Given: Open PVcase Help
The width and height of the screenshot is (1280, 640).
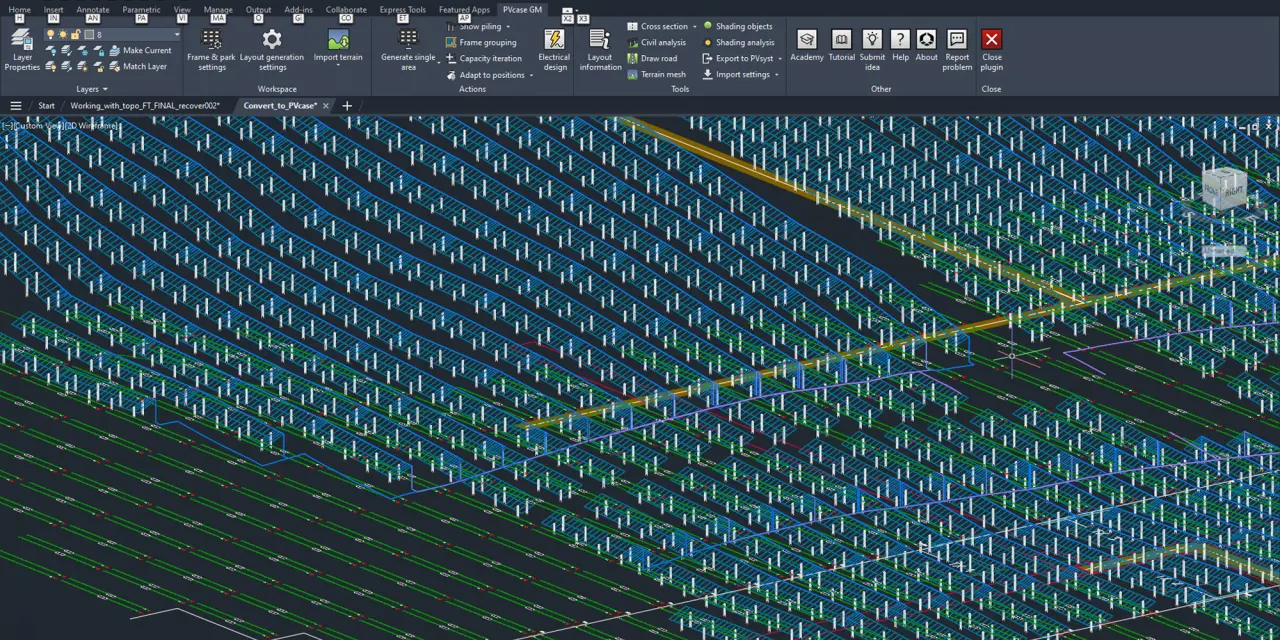Looking at the screenshot, I should [901, 46].
